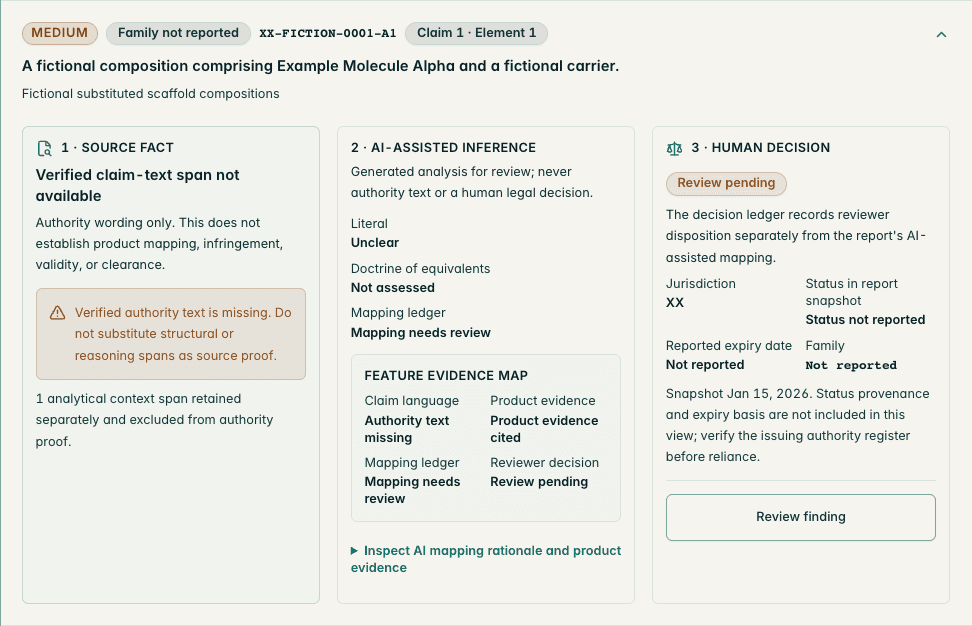The height and width of the screenshot is (626, 972).
Task: Click the Literal value Unclear
Action: pyautogui.click(x=375, y=243)
